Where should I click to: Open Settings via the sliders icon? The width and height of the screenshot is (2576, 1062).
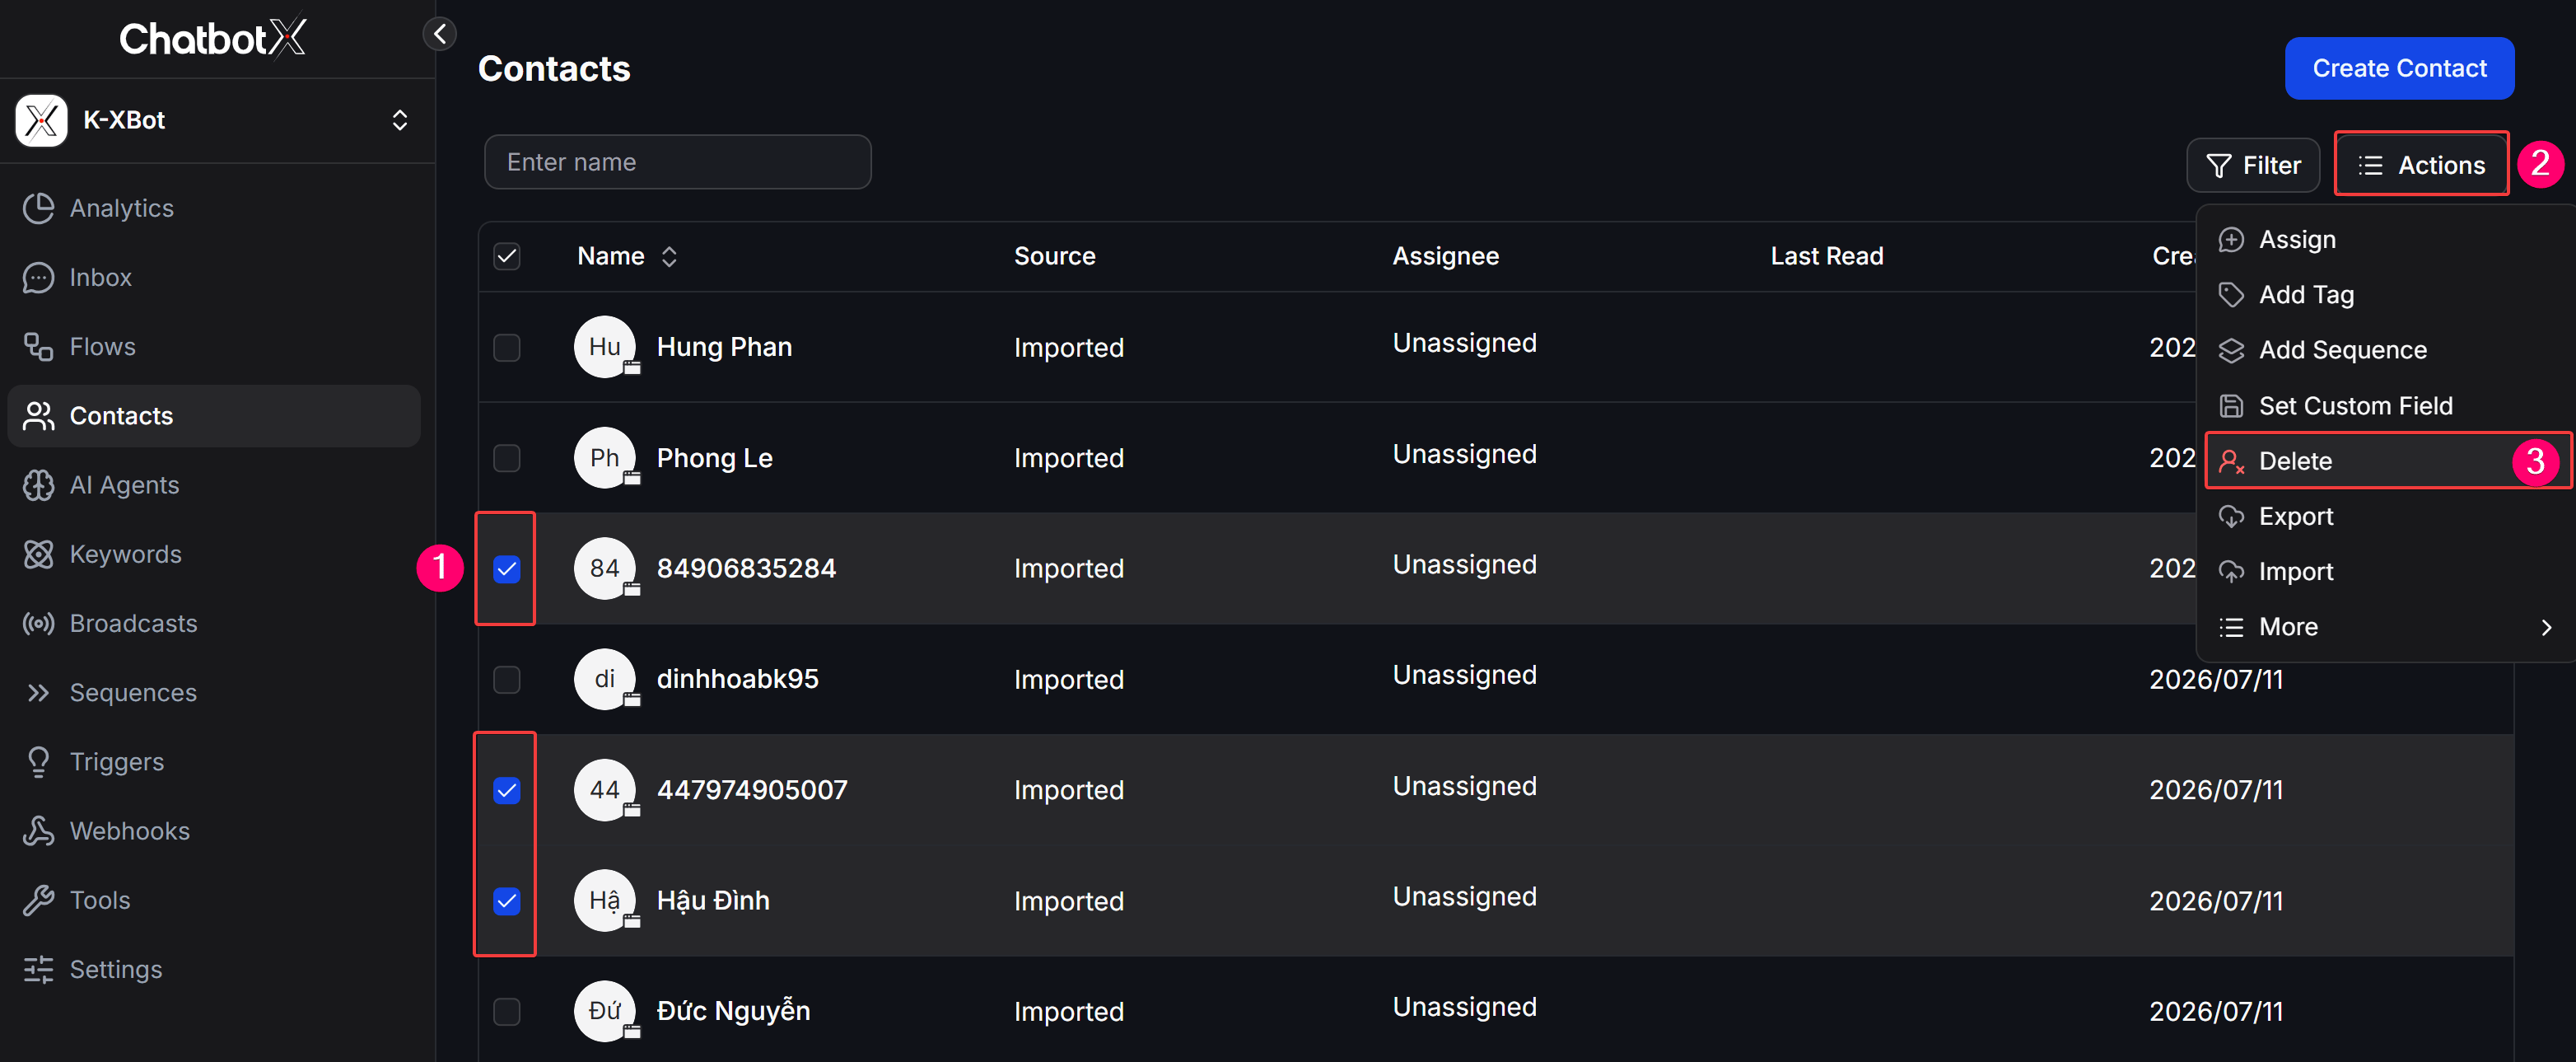(38, 968)
